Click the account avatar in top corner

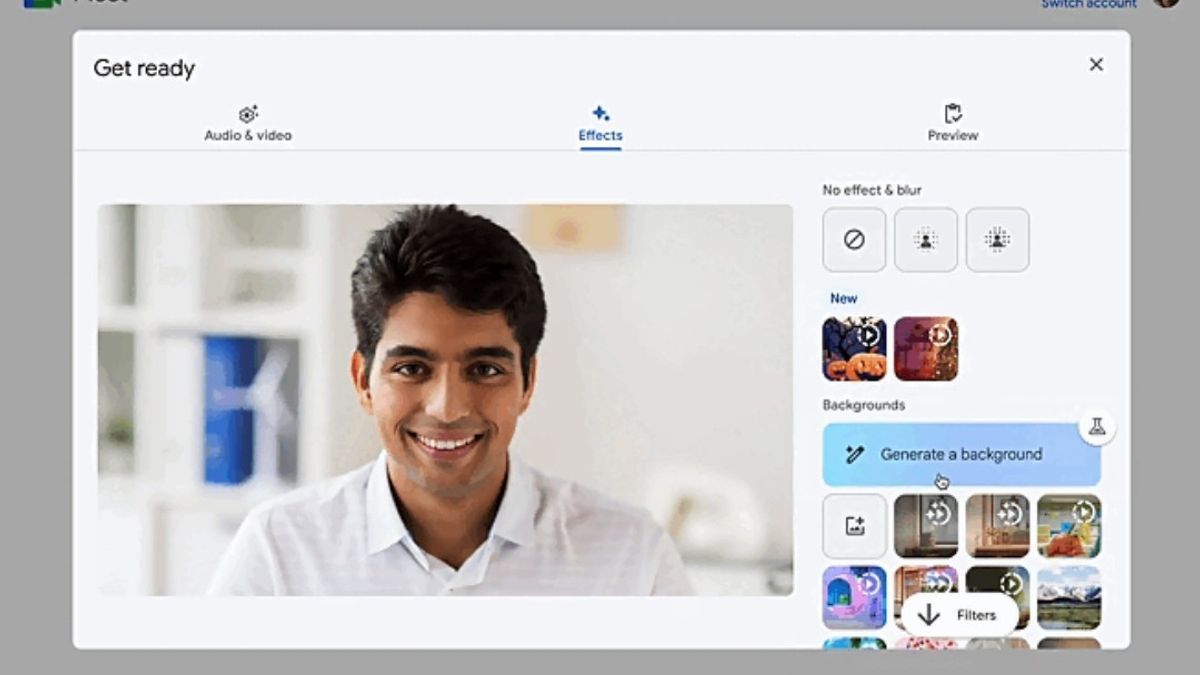click(x=1166, y=3)
